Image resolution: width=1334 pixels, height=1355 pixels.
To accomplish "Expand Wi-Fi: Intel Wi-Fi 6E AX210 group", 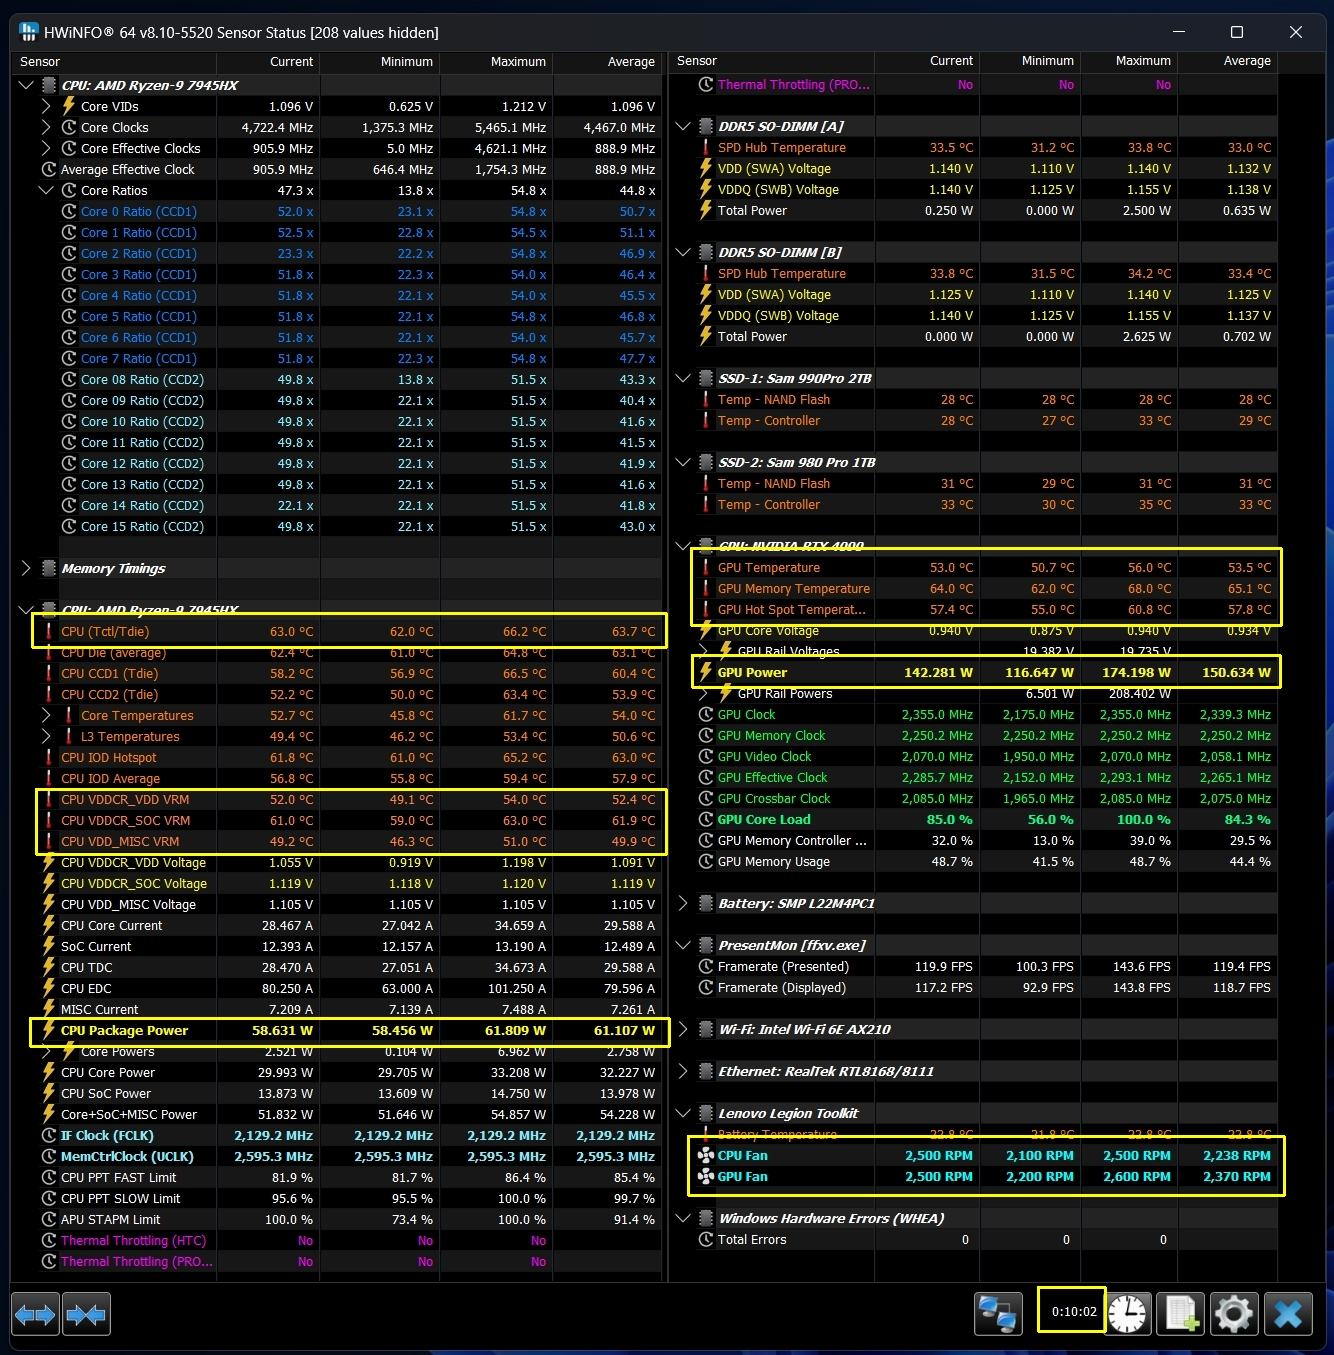I will click(x=683, y=1029).
